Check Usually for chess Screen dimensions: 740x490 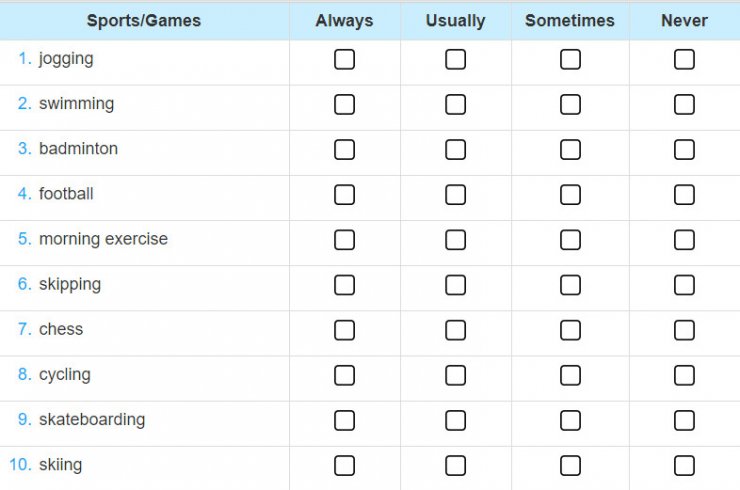pyautogui.click(x=455, y=330)
